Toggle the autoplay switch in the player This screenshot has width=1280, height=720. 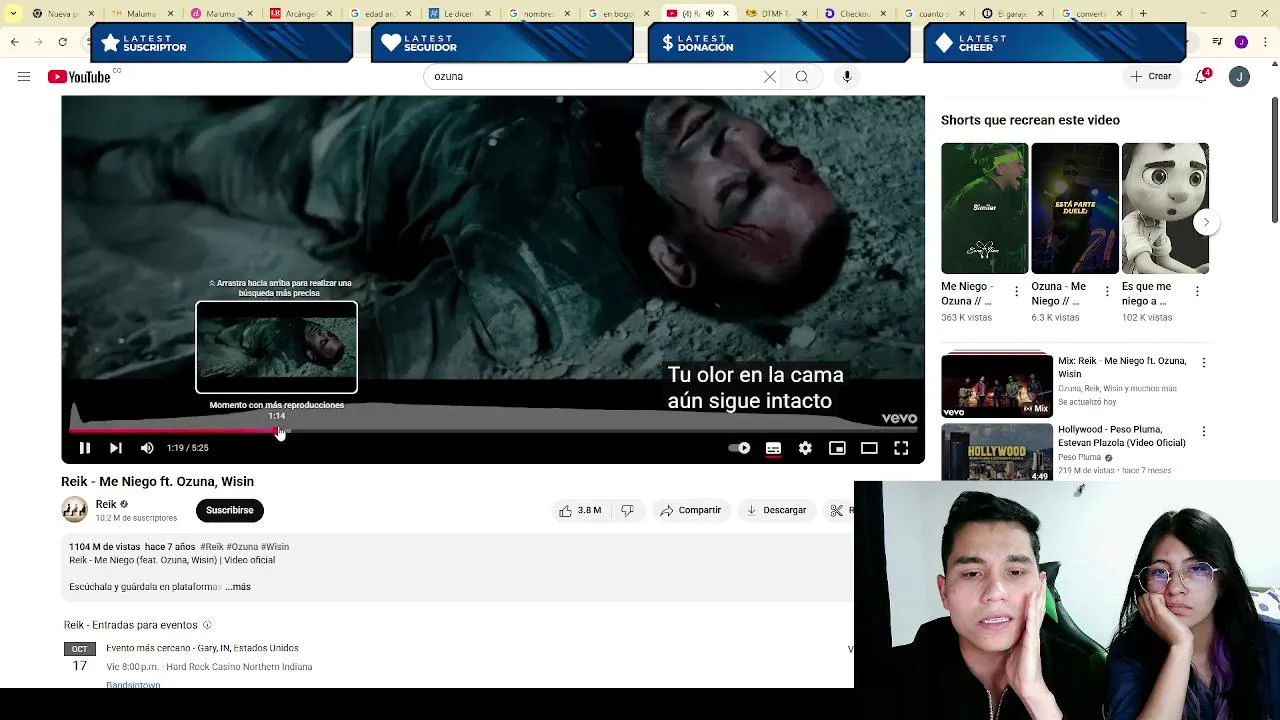[x=739, y=448]
